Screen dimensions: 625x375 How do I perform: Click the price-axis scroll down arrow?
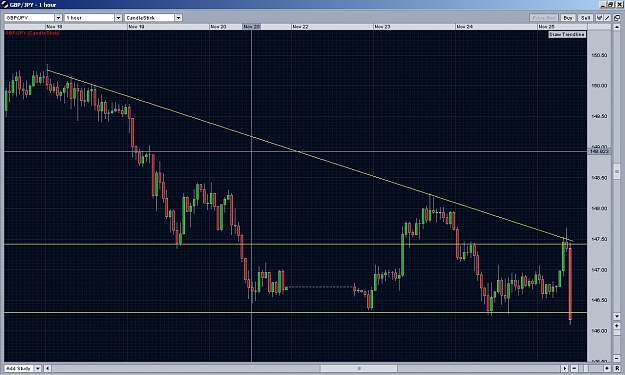pyautogui.click(x=617, y=316)
